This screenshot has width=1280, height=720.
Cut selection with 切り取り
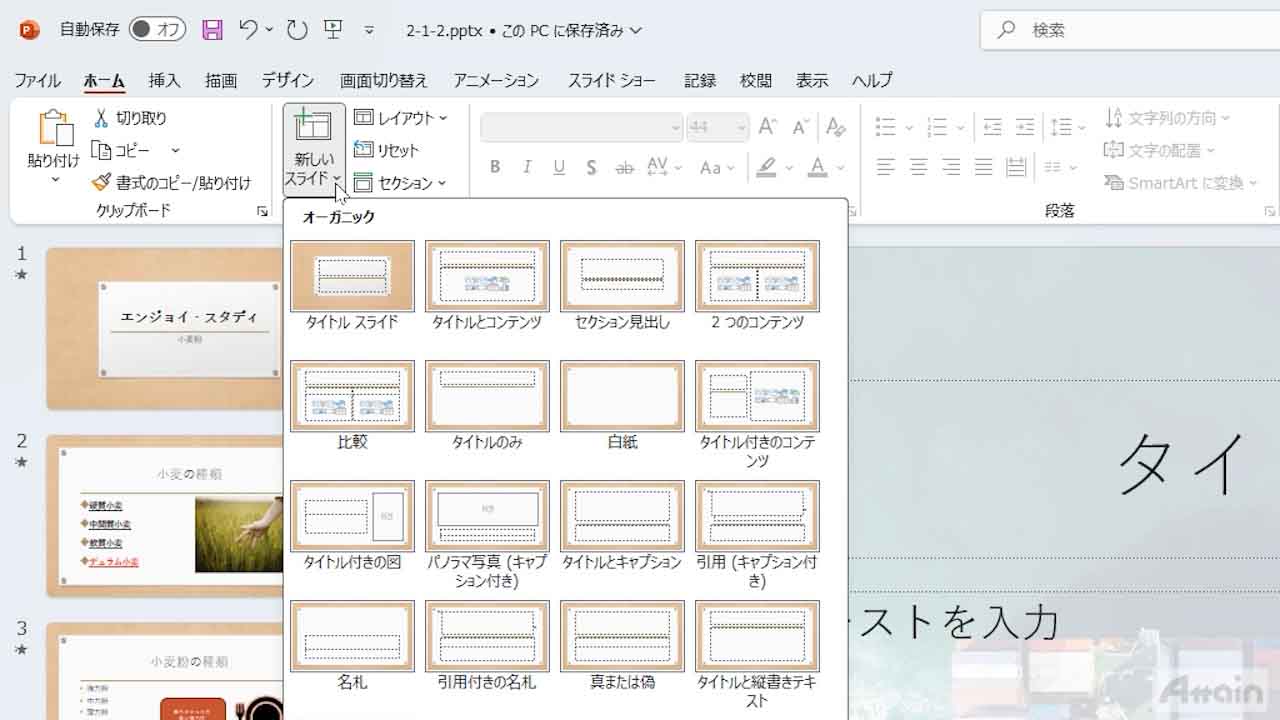tap(130, 118)
